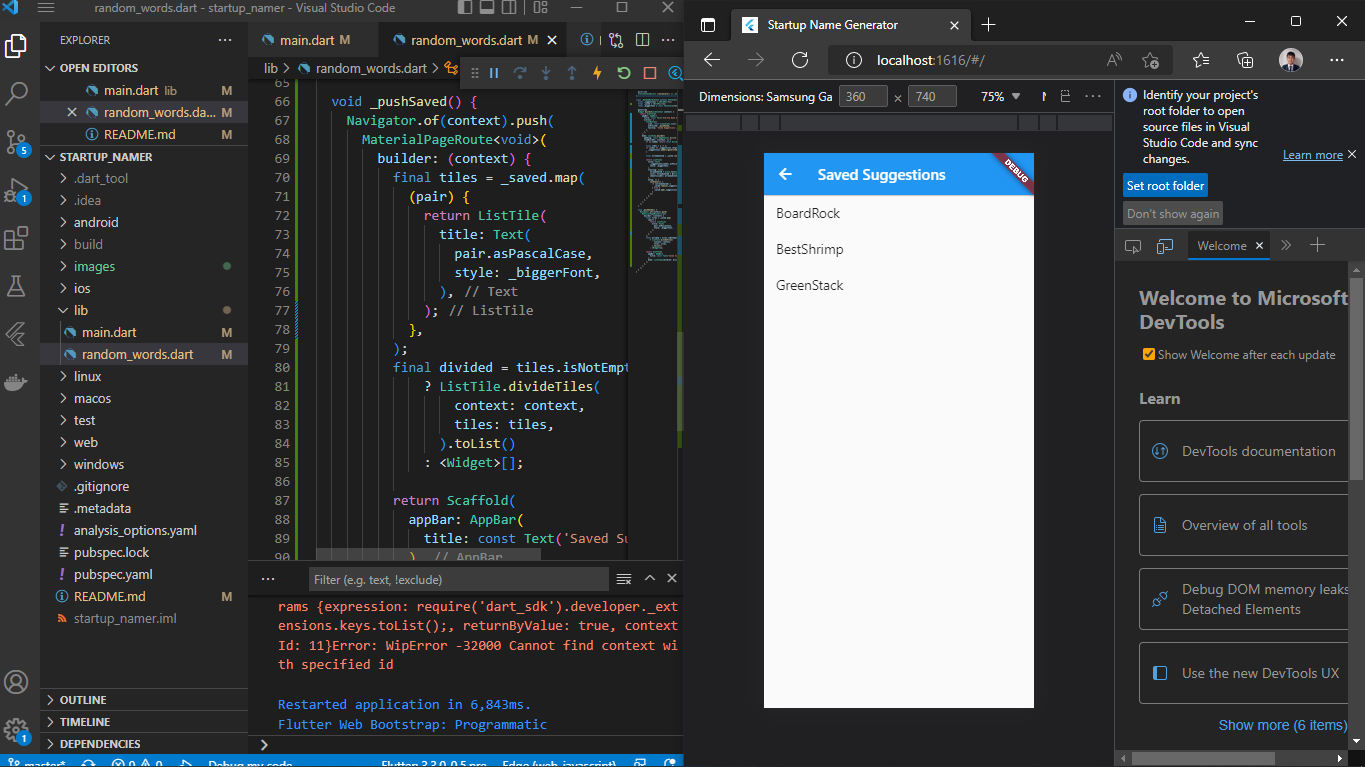Viewport: 1365px width, 767px height.
Task: Trigger Flutter Hot Reload lightning icon
Action: pyautogui.click(x=598, y=73)
